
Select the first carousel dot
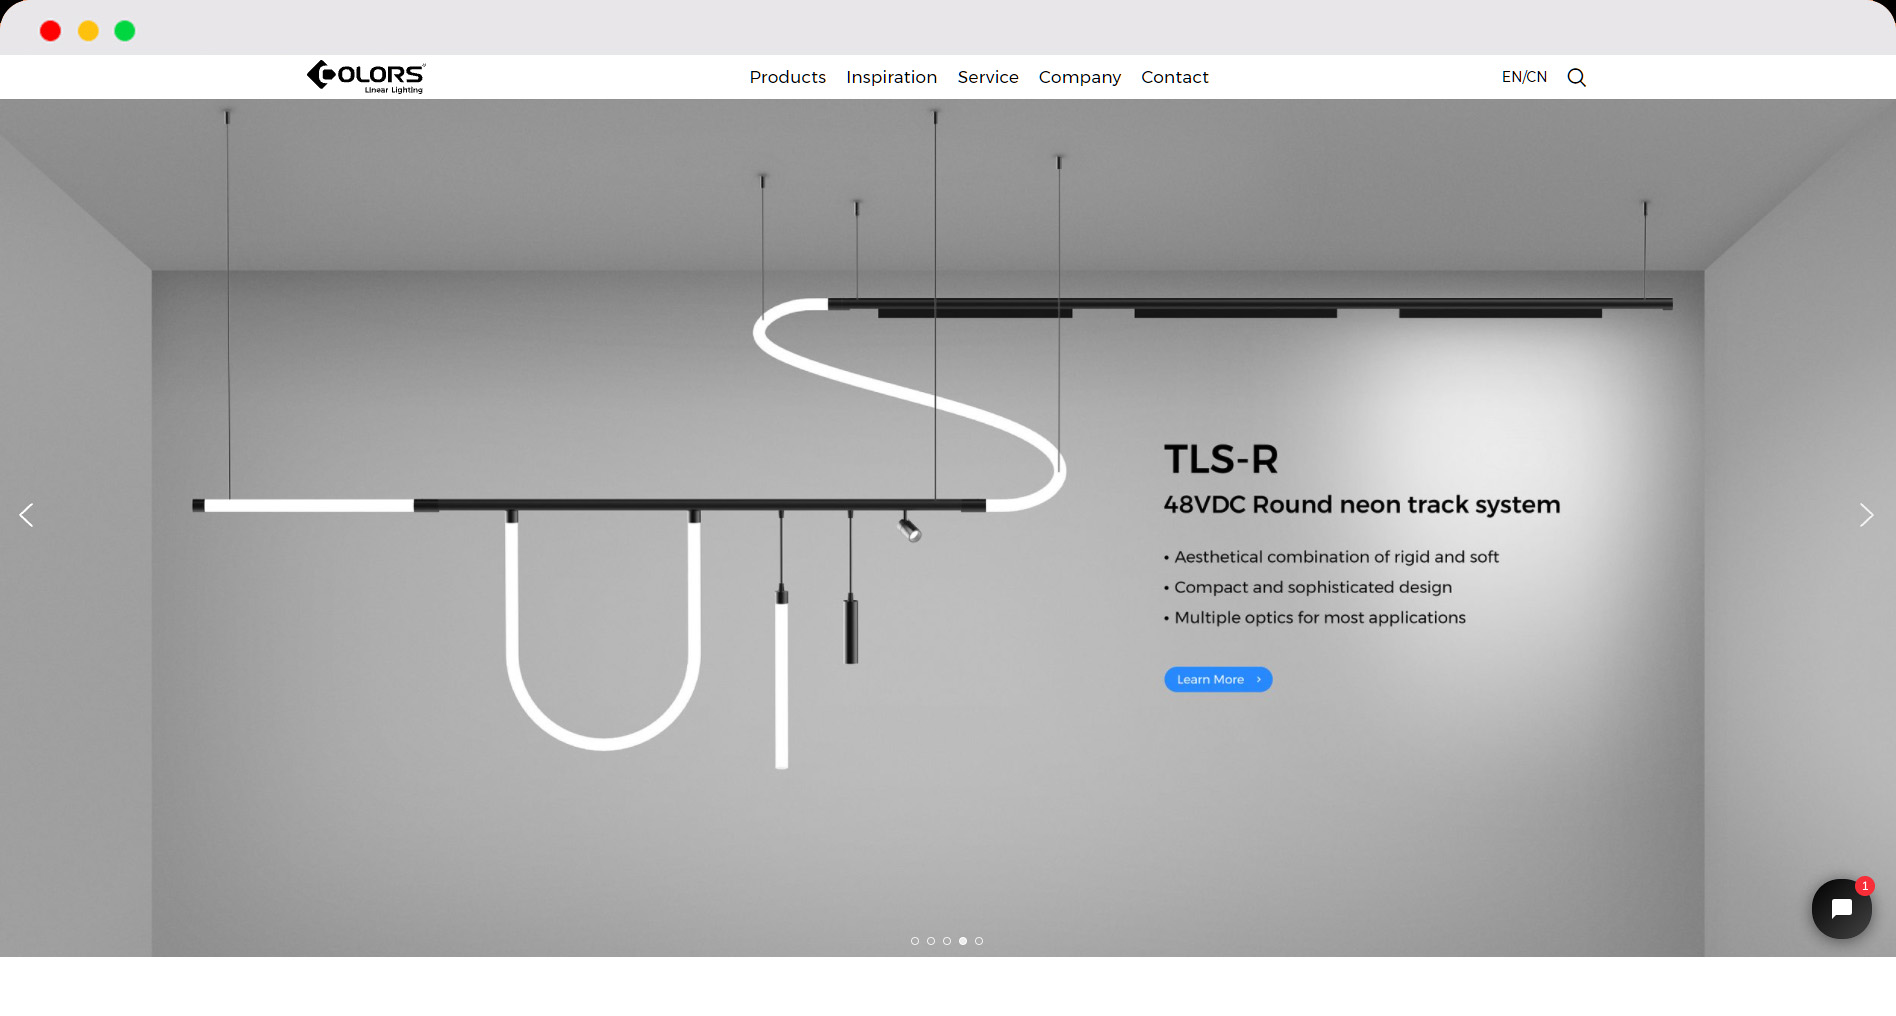pos(915,941)
